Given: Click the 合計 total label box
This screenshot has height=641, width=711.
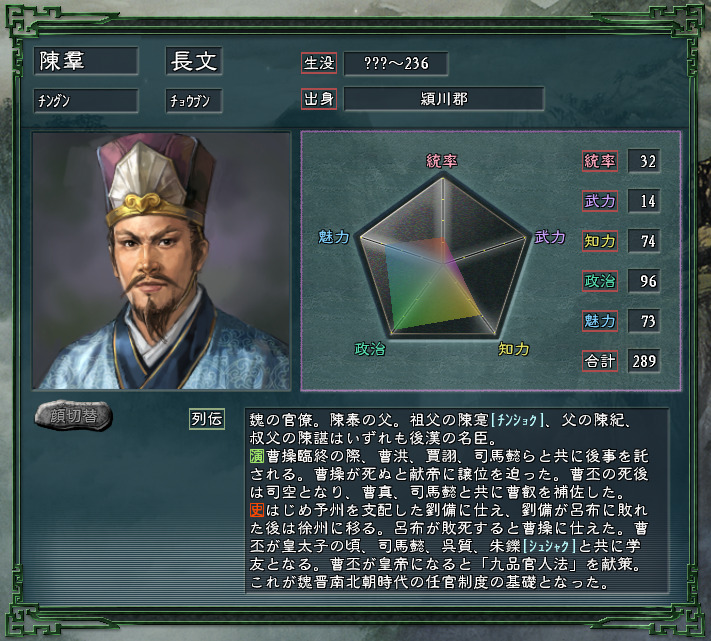Looking at the screenshot, I should (x=599, y=361).
